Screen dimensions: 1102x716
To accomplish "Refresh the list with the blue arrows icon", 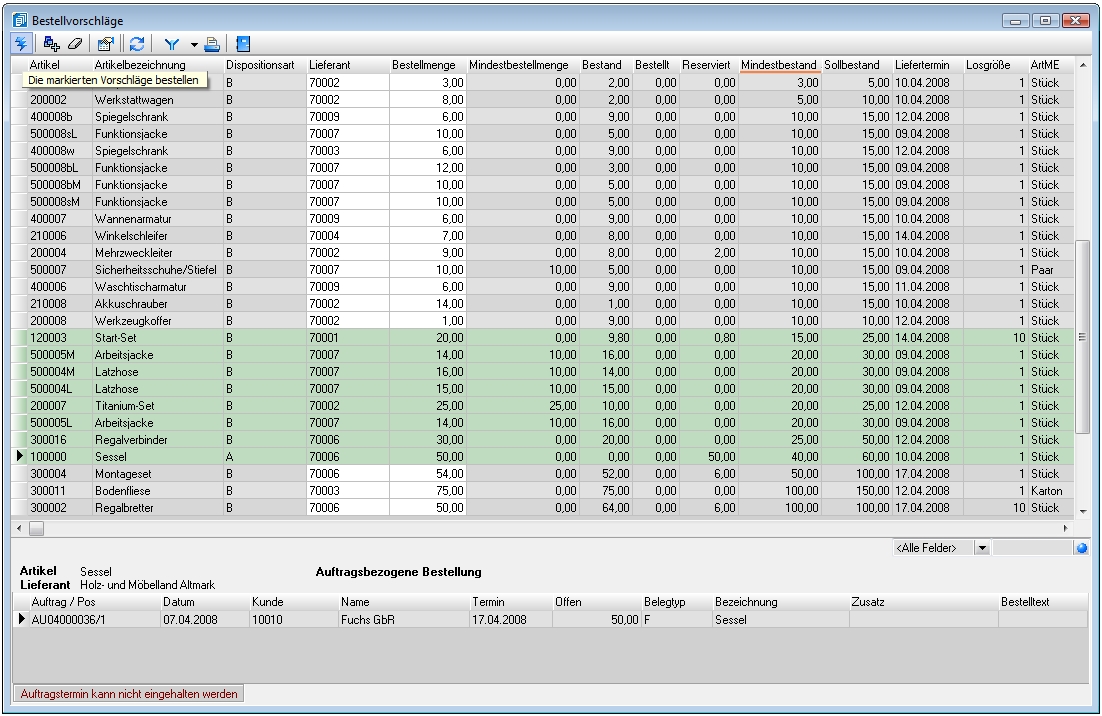I will click(x=137, y=44).
